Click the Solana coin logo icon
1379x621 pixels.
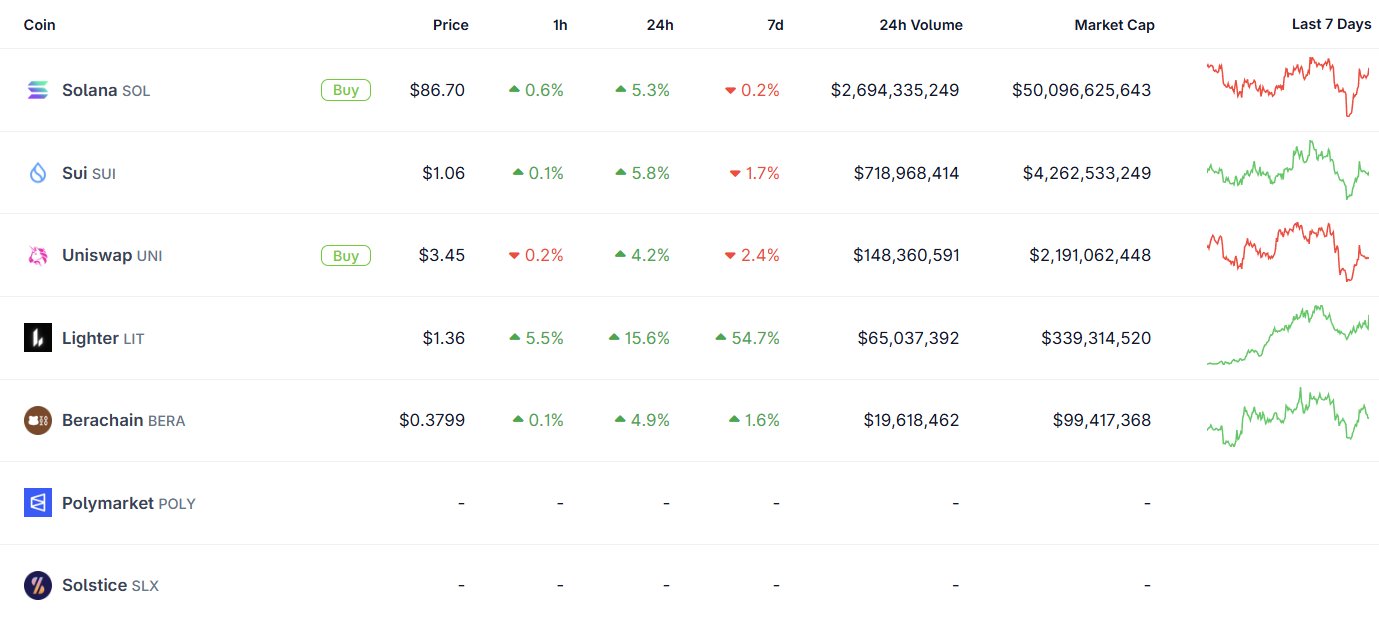click(x=37, y=90)
